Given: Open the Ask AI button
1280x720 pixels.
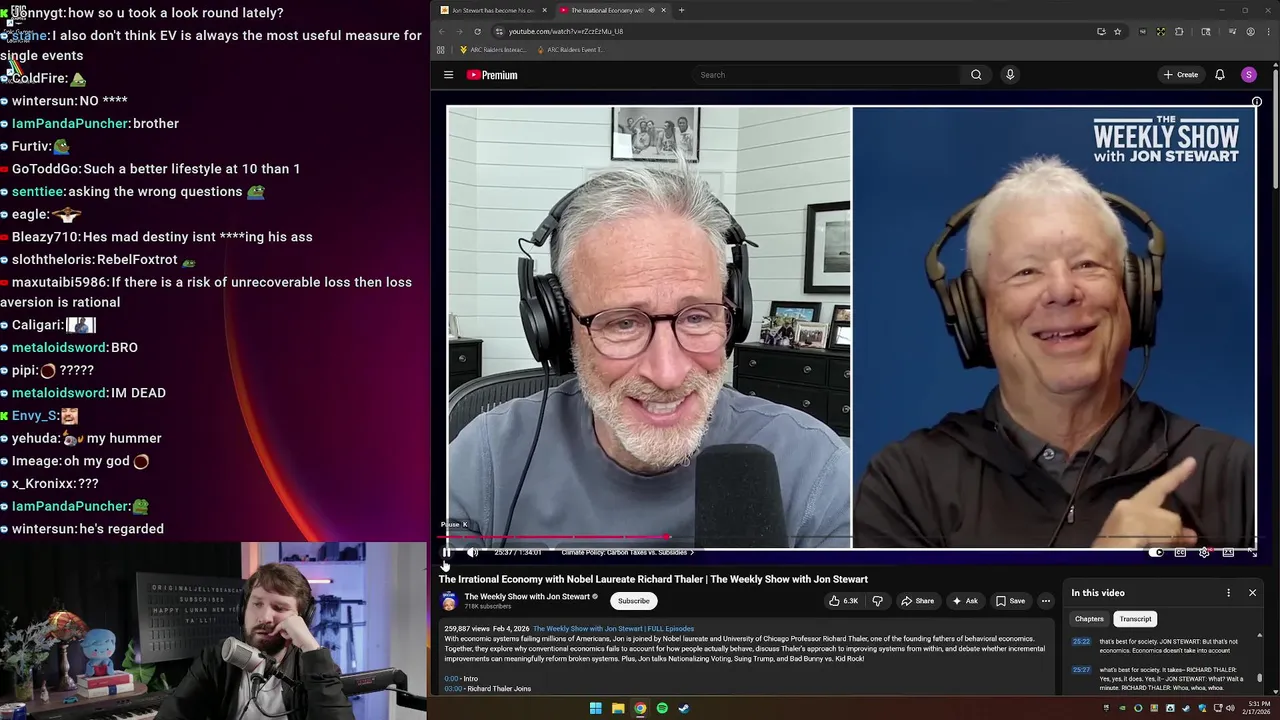Looking at the screenshot, I should point(965,601).
